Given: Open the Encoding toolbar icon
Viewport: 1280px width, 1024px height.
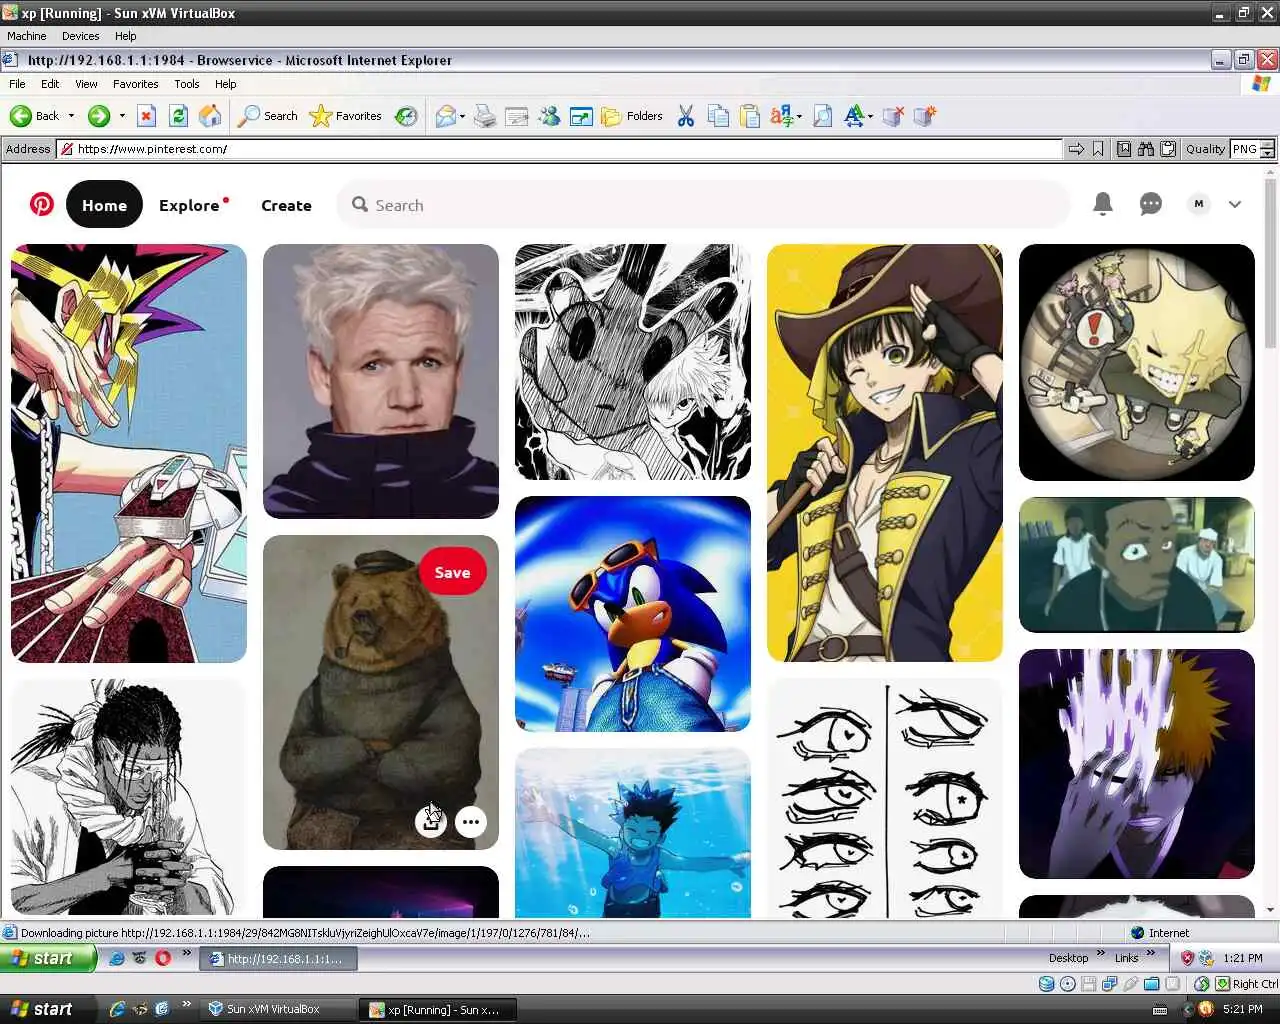Looking at the screenshot, I should pos(781,117).
